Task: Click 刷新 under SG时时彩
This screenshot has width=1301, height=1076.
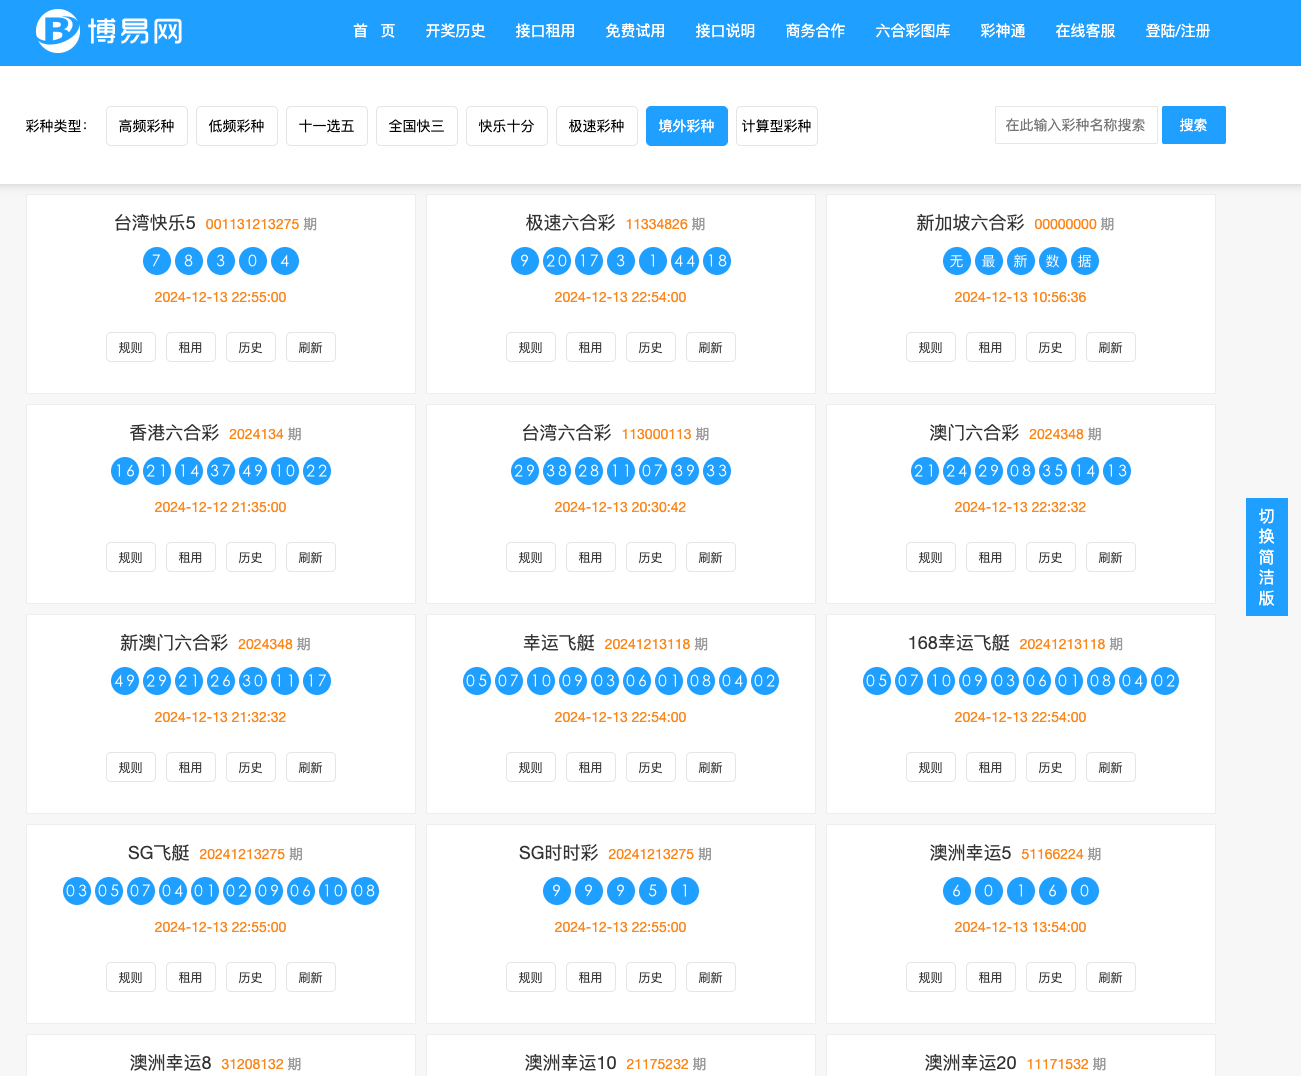Action: [x=710, y=978]
